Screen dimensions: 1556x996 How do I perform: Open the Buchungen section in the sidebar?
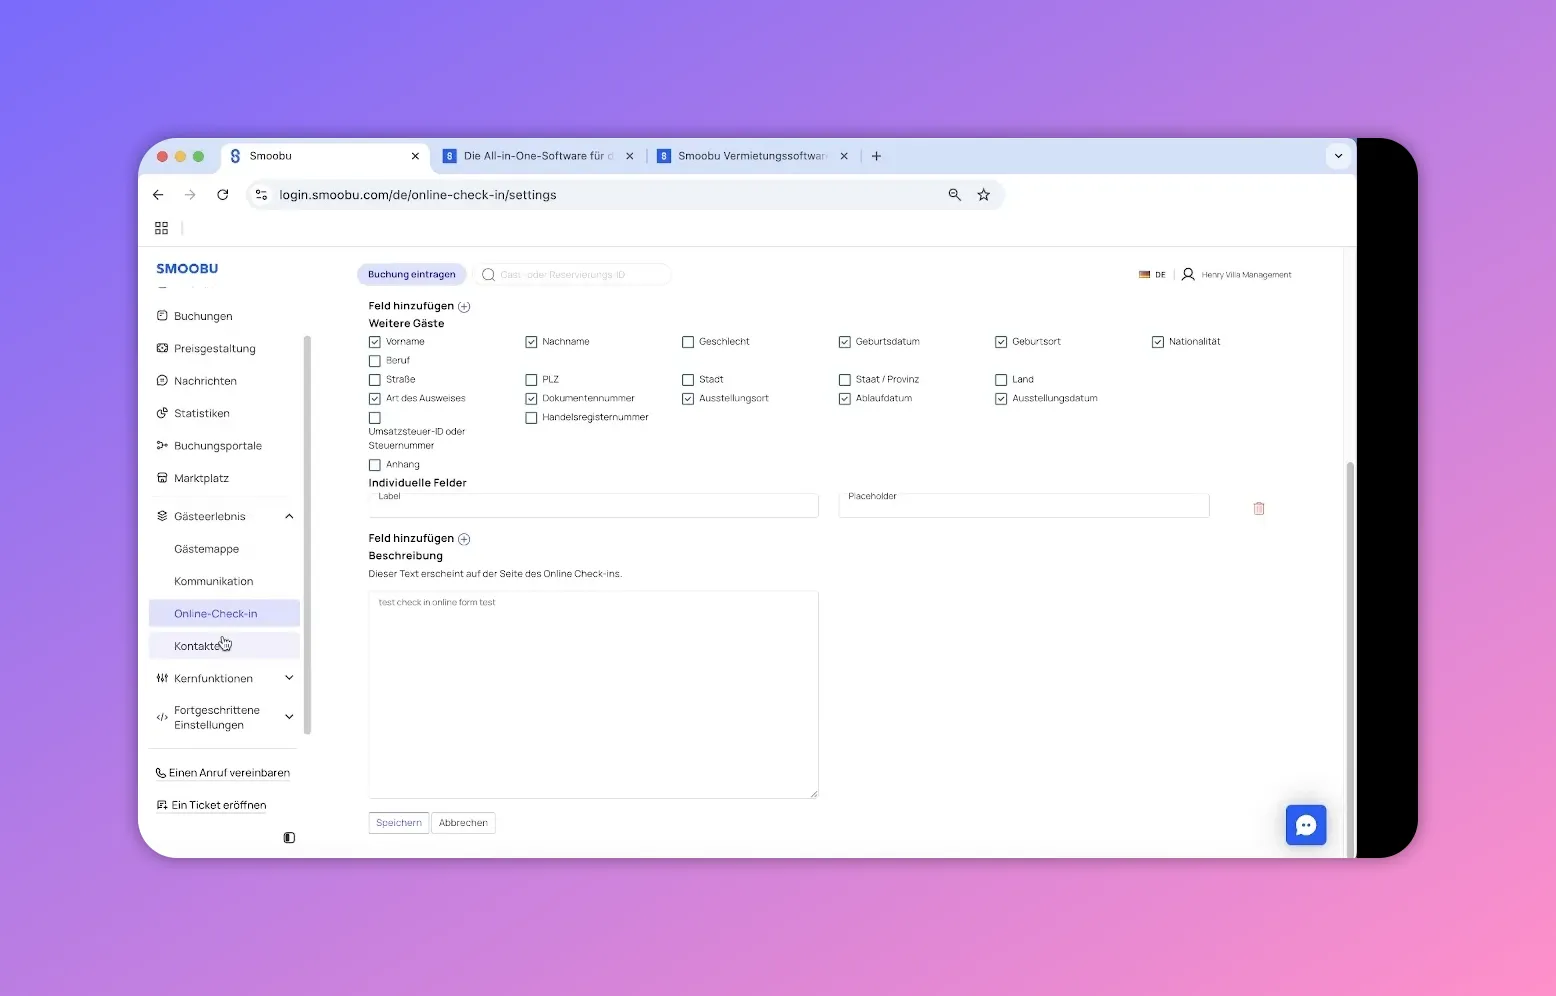(x=203, y=315)
